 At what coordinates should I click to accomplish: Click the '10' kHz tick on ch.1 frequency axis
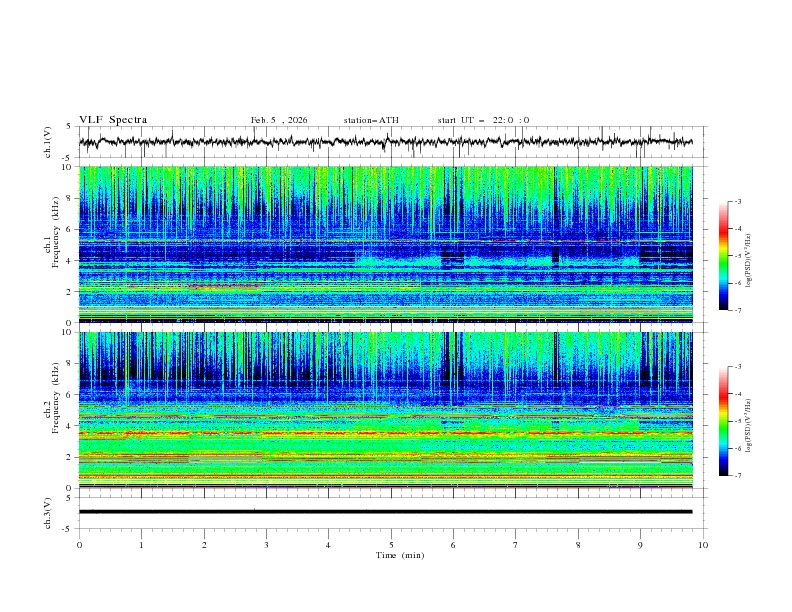pos(69,167)
